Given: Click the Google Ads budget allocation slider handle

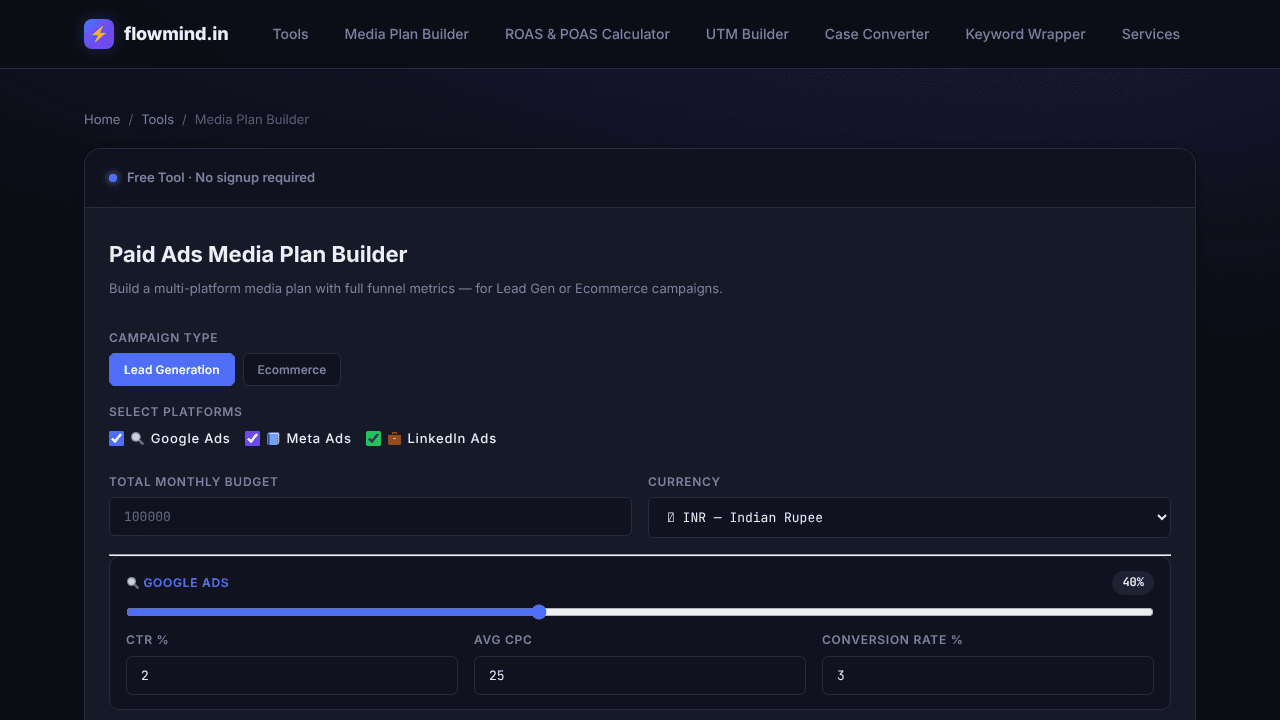Looking at the screenshot, I should (539, 612).
